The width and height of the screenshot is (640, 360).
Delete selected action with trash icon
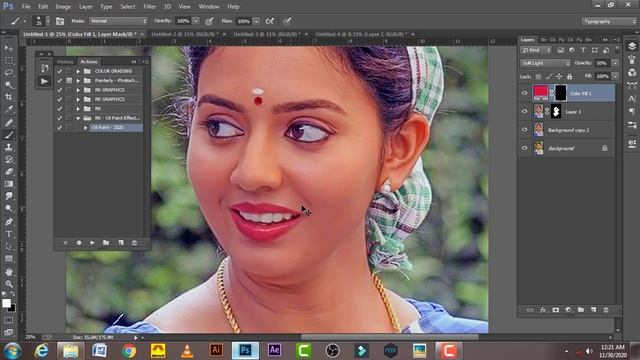tap(134, 242)
